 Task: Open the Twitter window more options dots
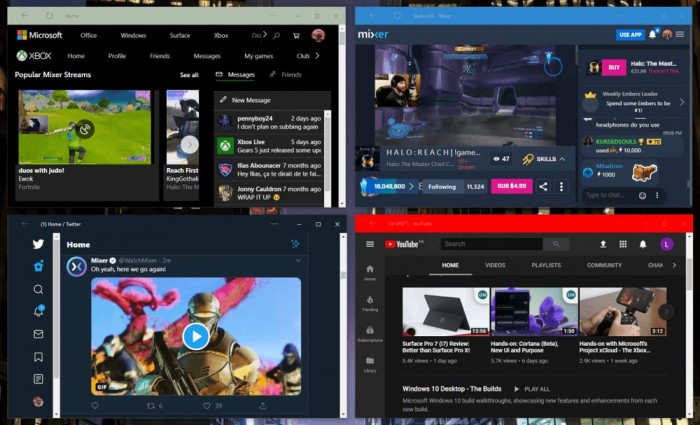[x=274, y=224]
